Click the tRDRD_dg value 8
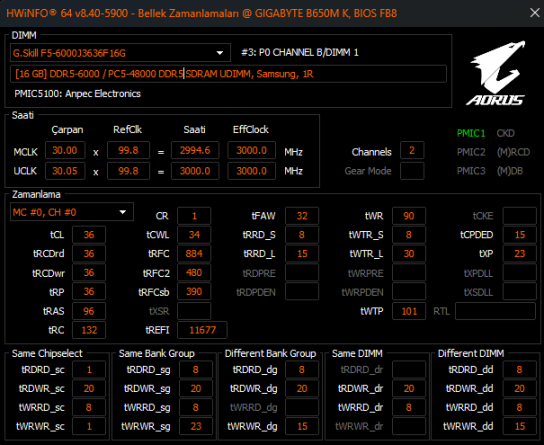The width and height of the screenshot is (544, 445). 302,369
